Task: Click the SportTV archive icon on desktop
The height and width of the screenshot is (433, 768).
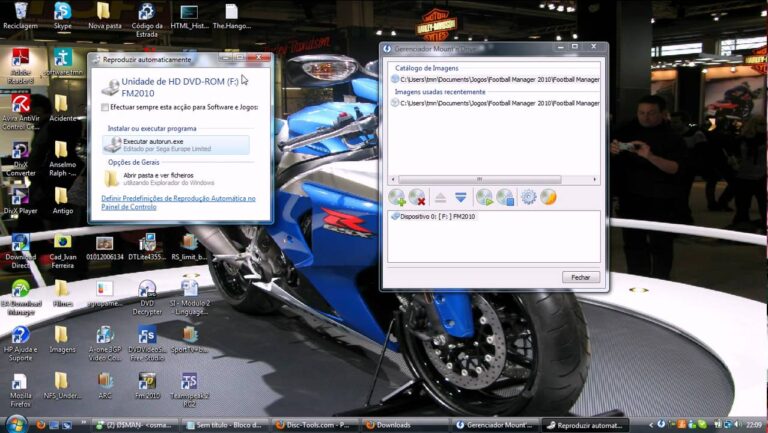Action: [189, 339]
